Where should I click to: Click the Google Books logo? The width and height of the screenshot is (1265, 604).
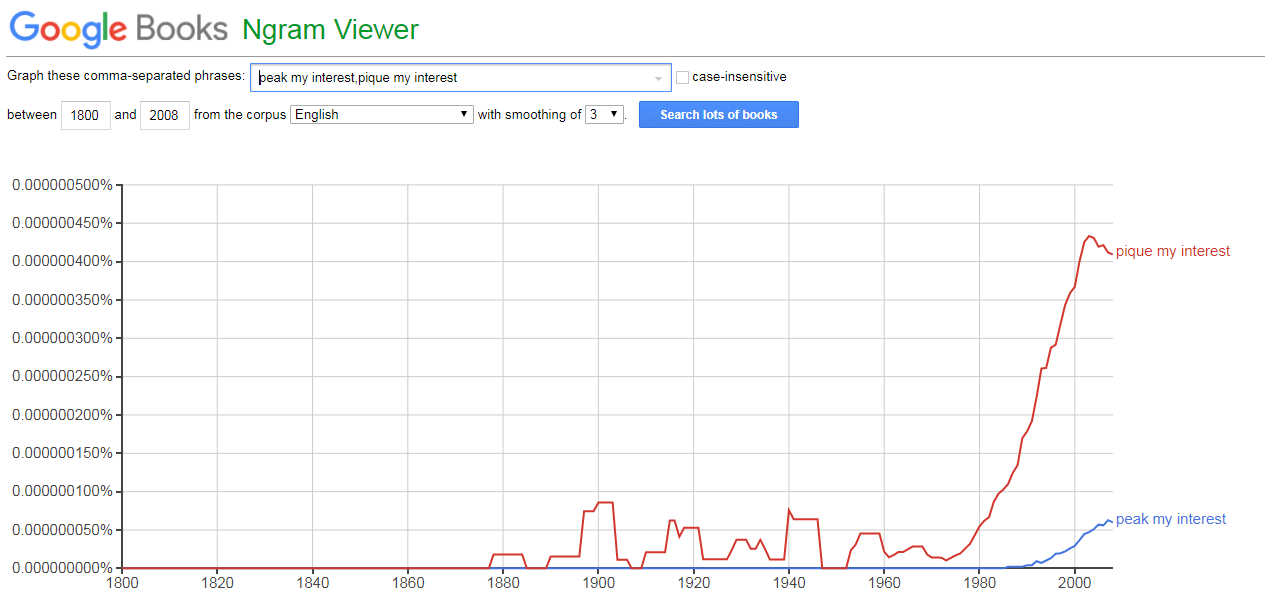tap(118, 28)
